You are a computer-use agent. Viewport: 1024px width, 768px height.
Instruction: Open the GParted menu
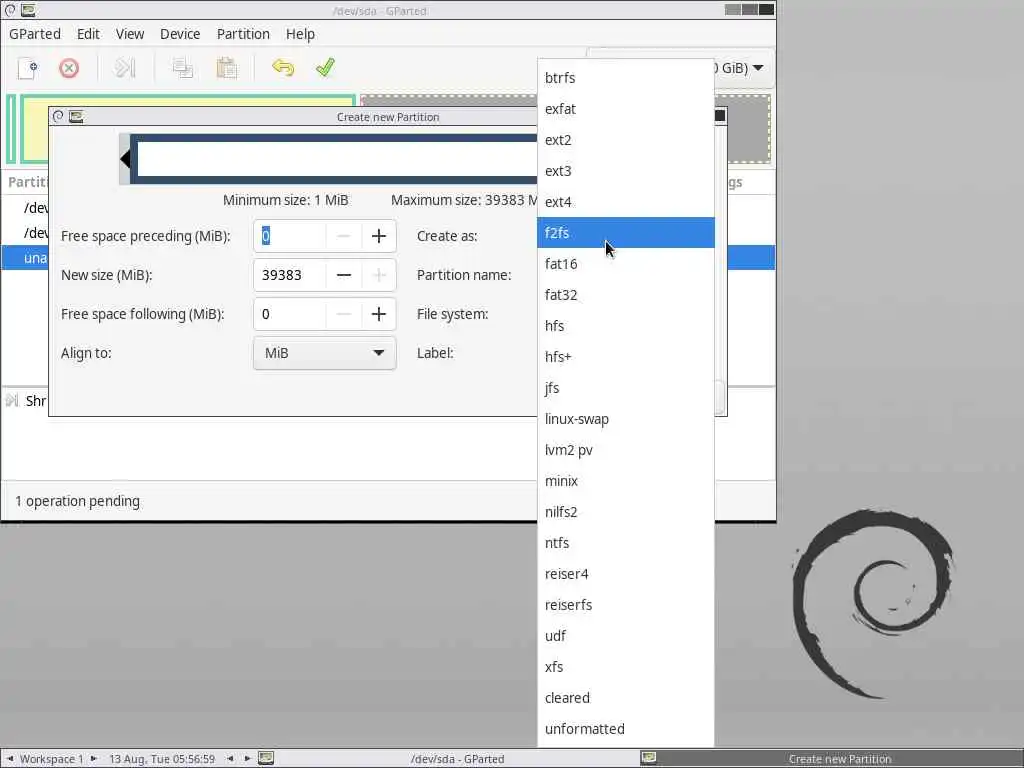(x=35, y=34)
